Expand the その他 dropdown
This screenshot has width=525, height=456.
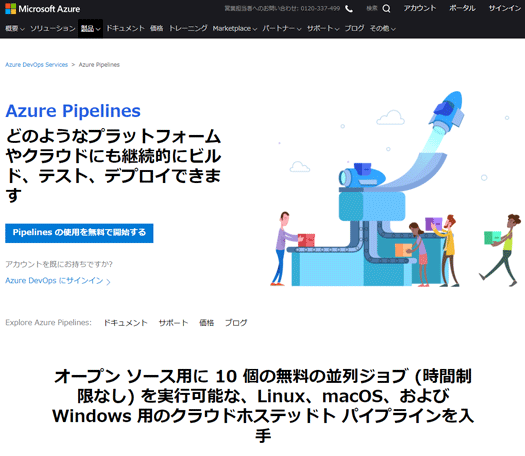(x=382, y=28)
